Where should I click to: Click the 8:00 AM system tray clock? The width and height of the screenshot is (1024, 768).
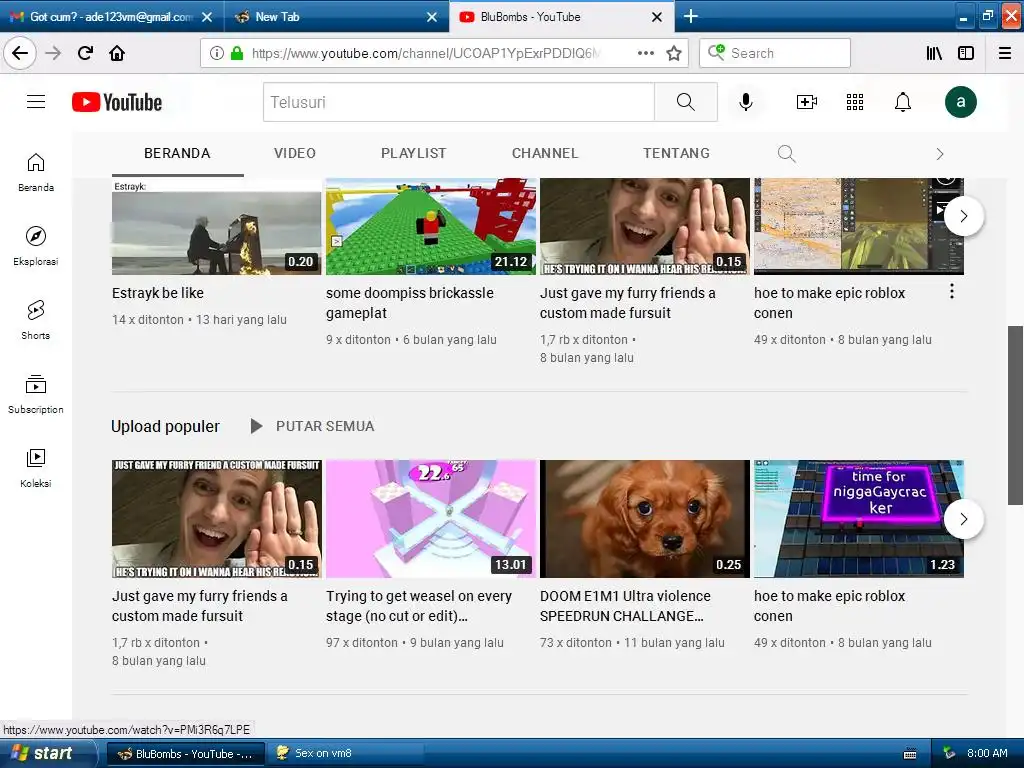[987, 754]
